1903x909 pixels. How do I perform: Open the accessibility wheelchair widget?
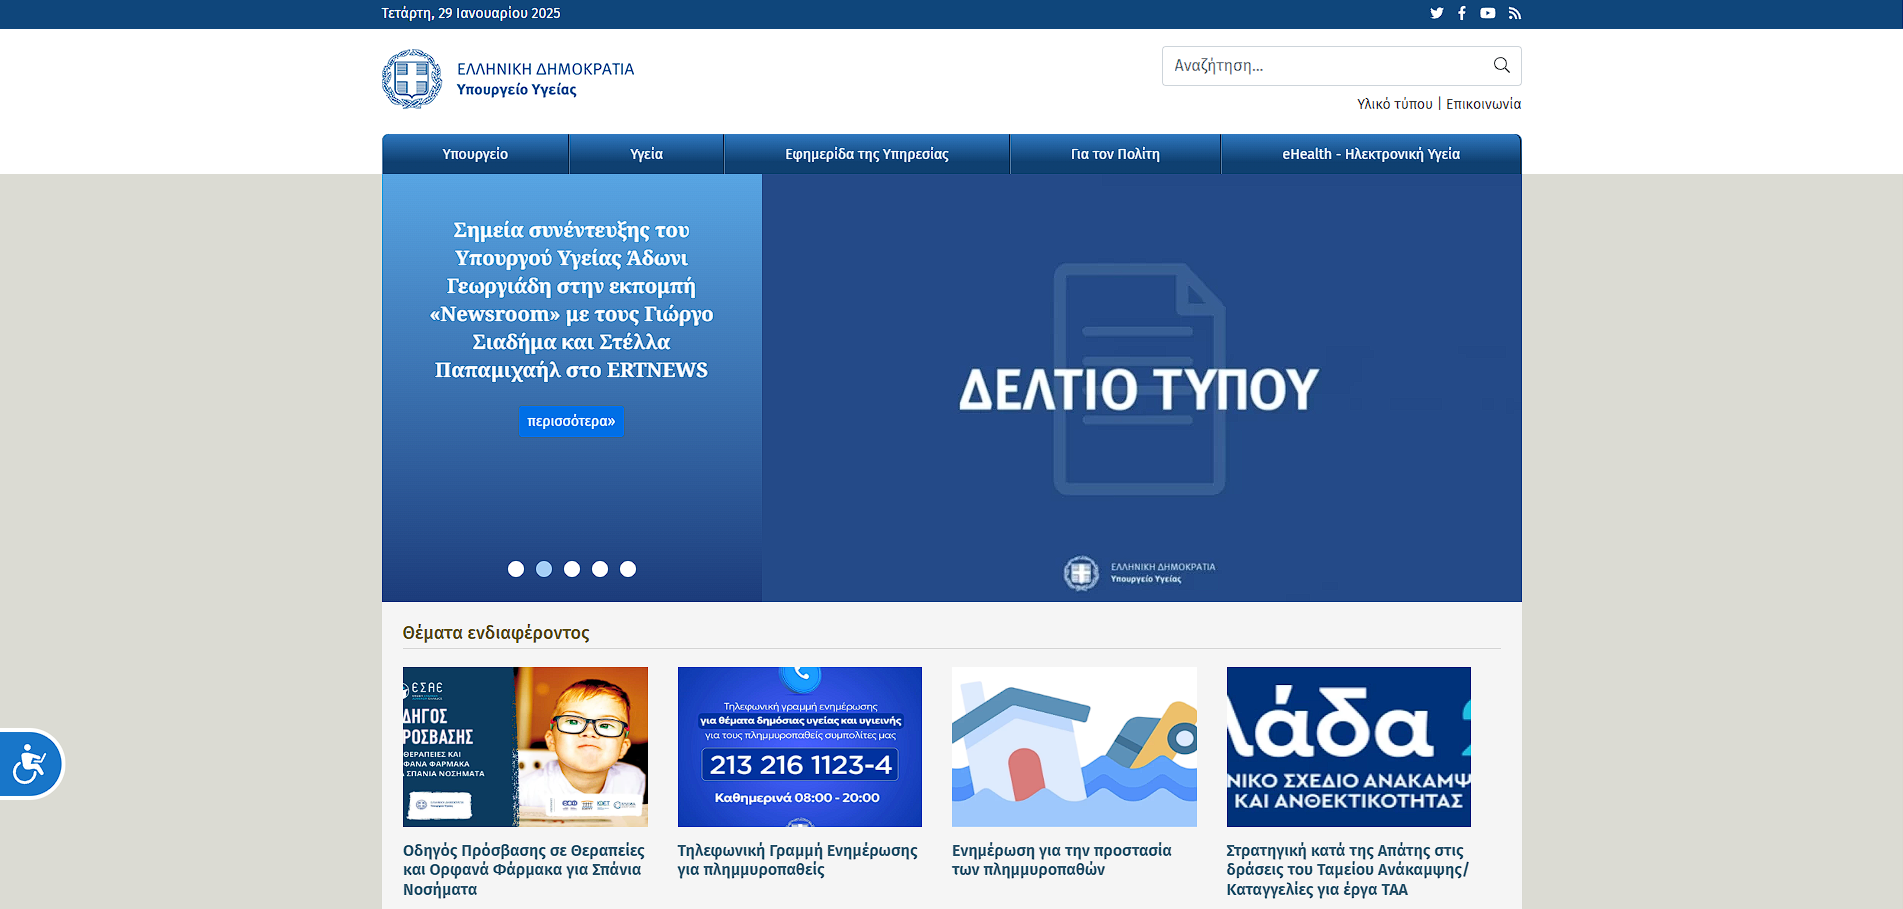tap(31, 764)
